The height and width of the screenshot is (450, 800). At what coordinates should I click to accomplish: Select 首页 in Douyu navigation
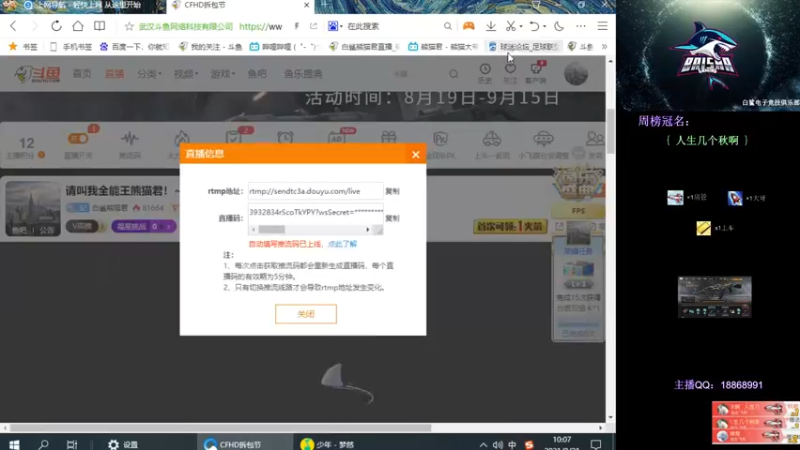point(82,74)
